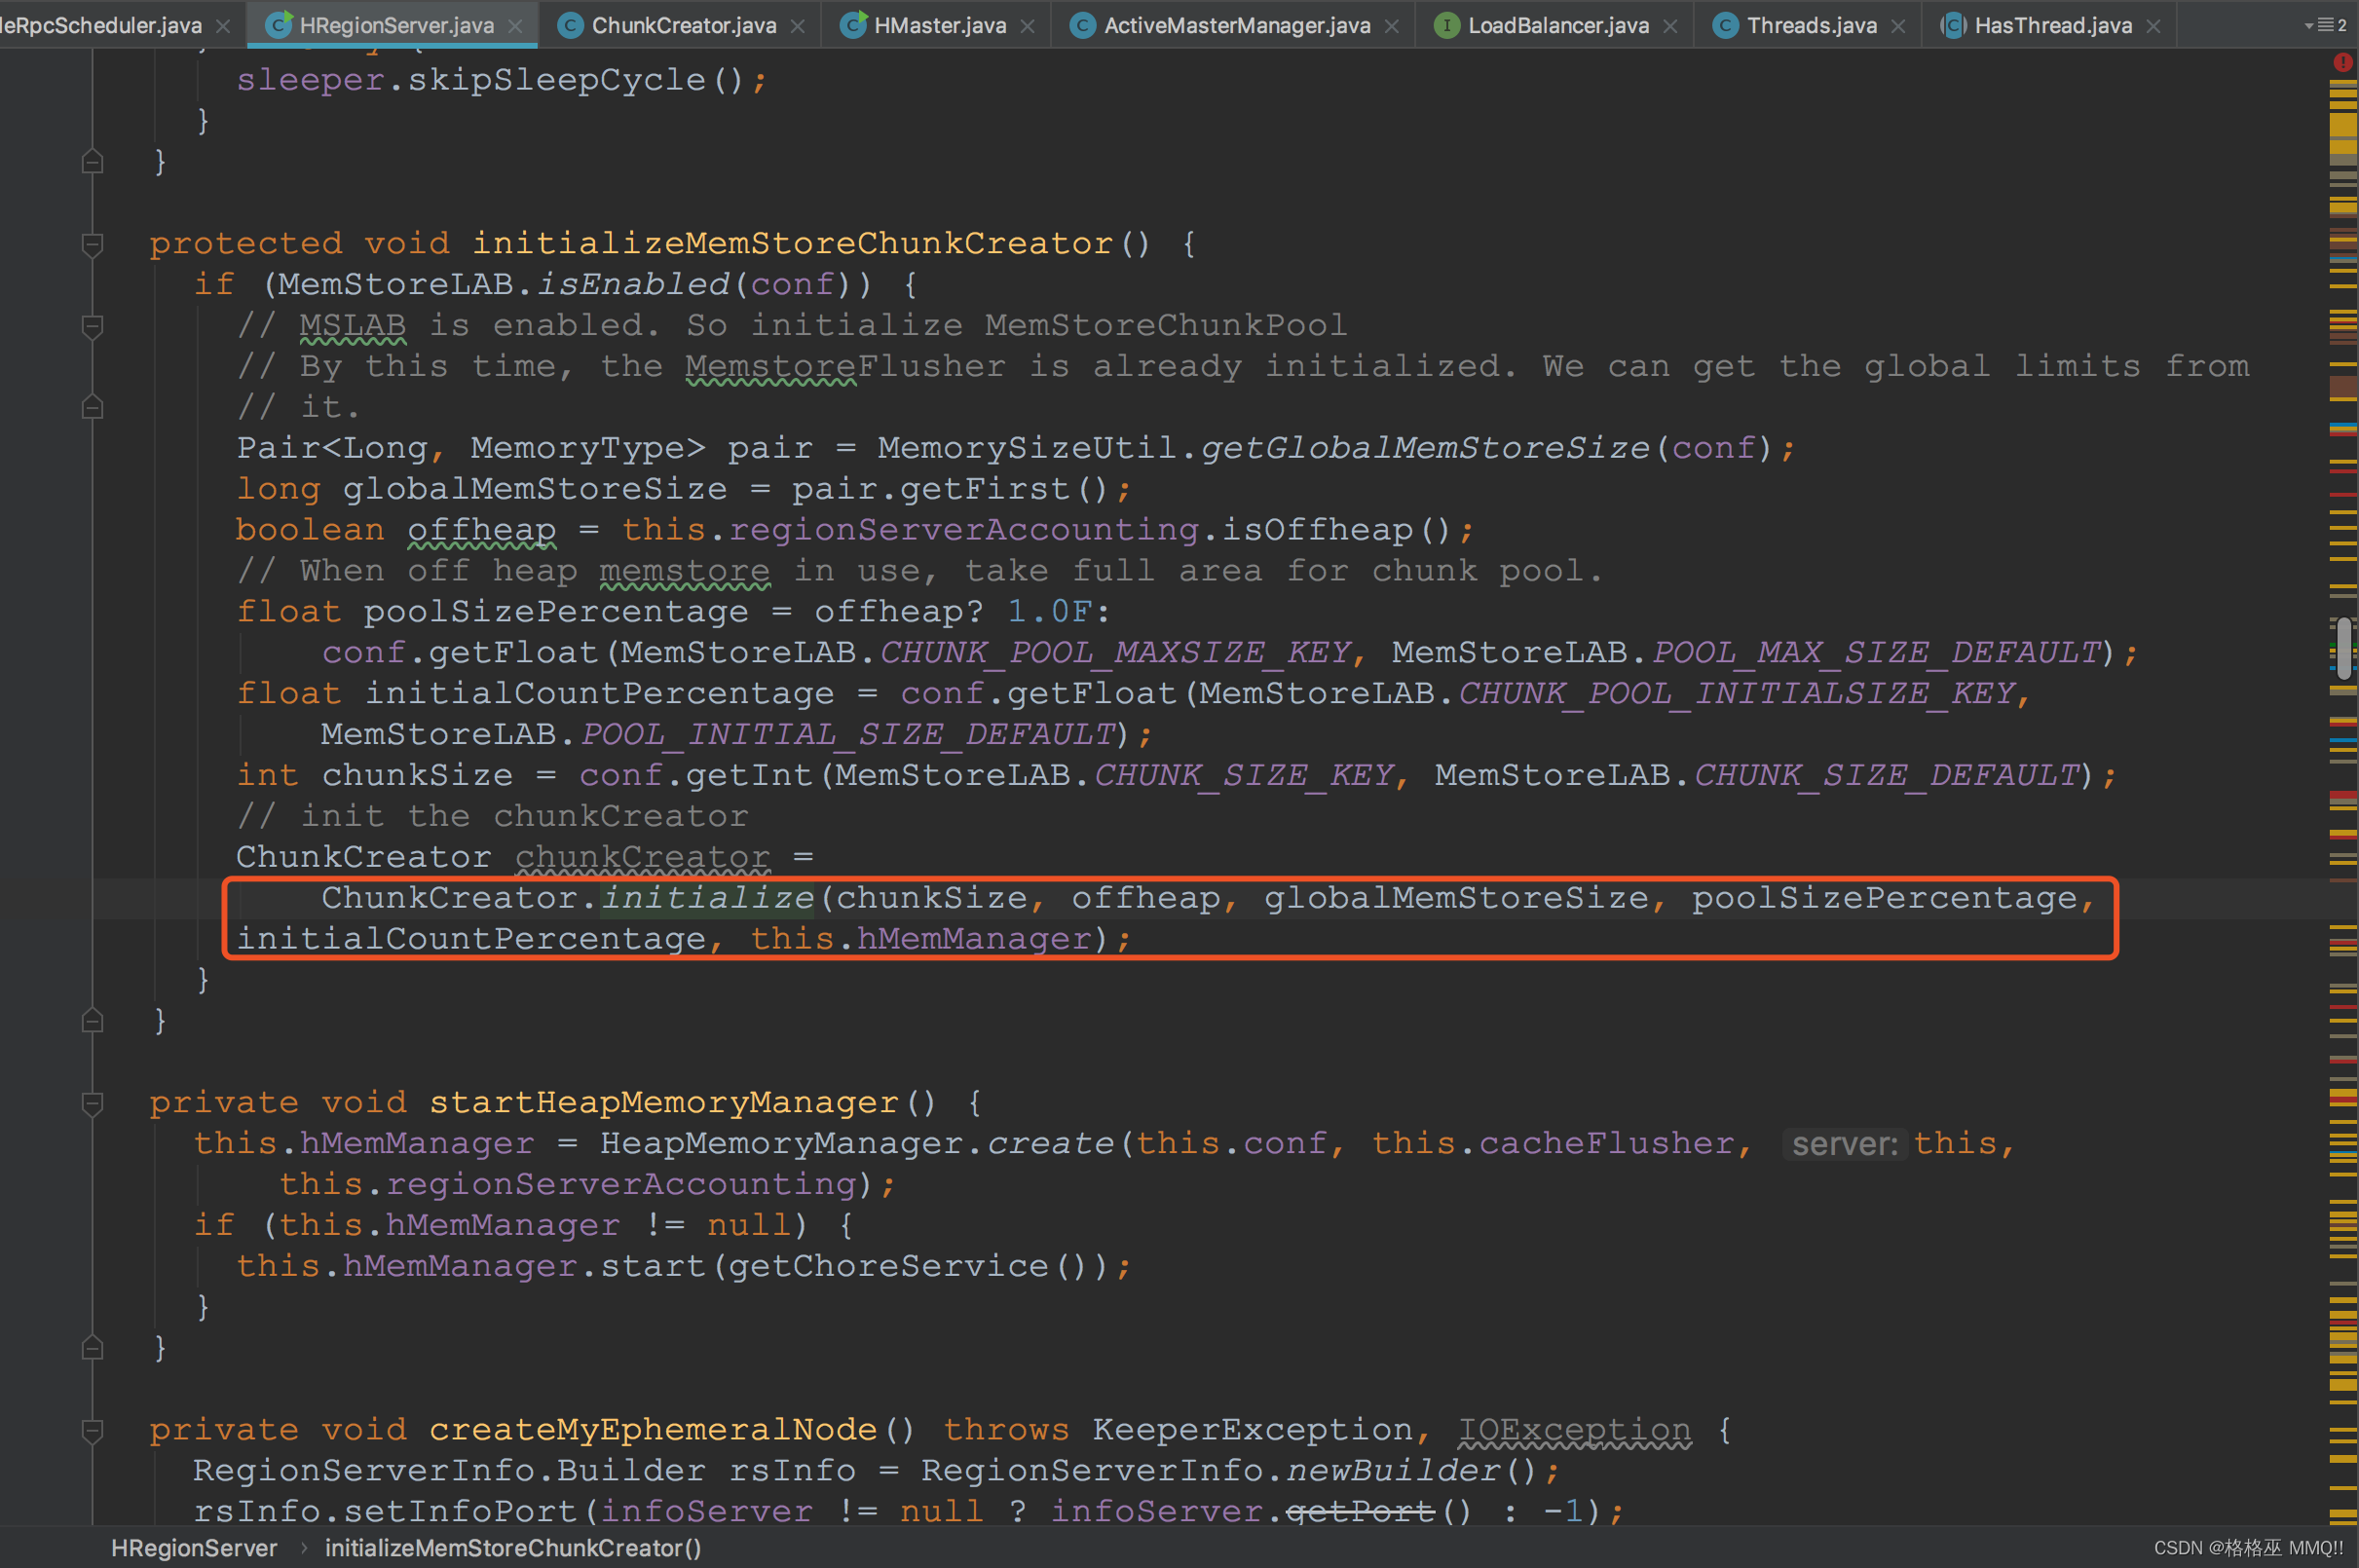Switch to the HMaster.java tab

939,25
